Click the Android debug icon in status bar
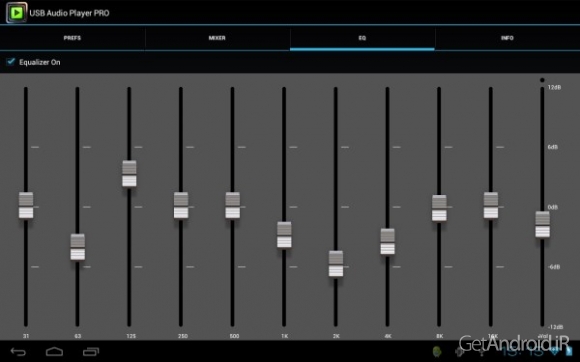This screenshot has height=362, width=580. point(437,351)
